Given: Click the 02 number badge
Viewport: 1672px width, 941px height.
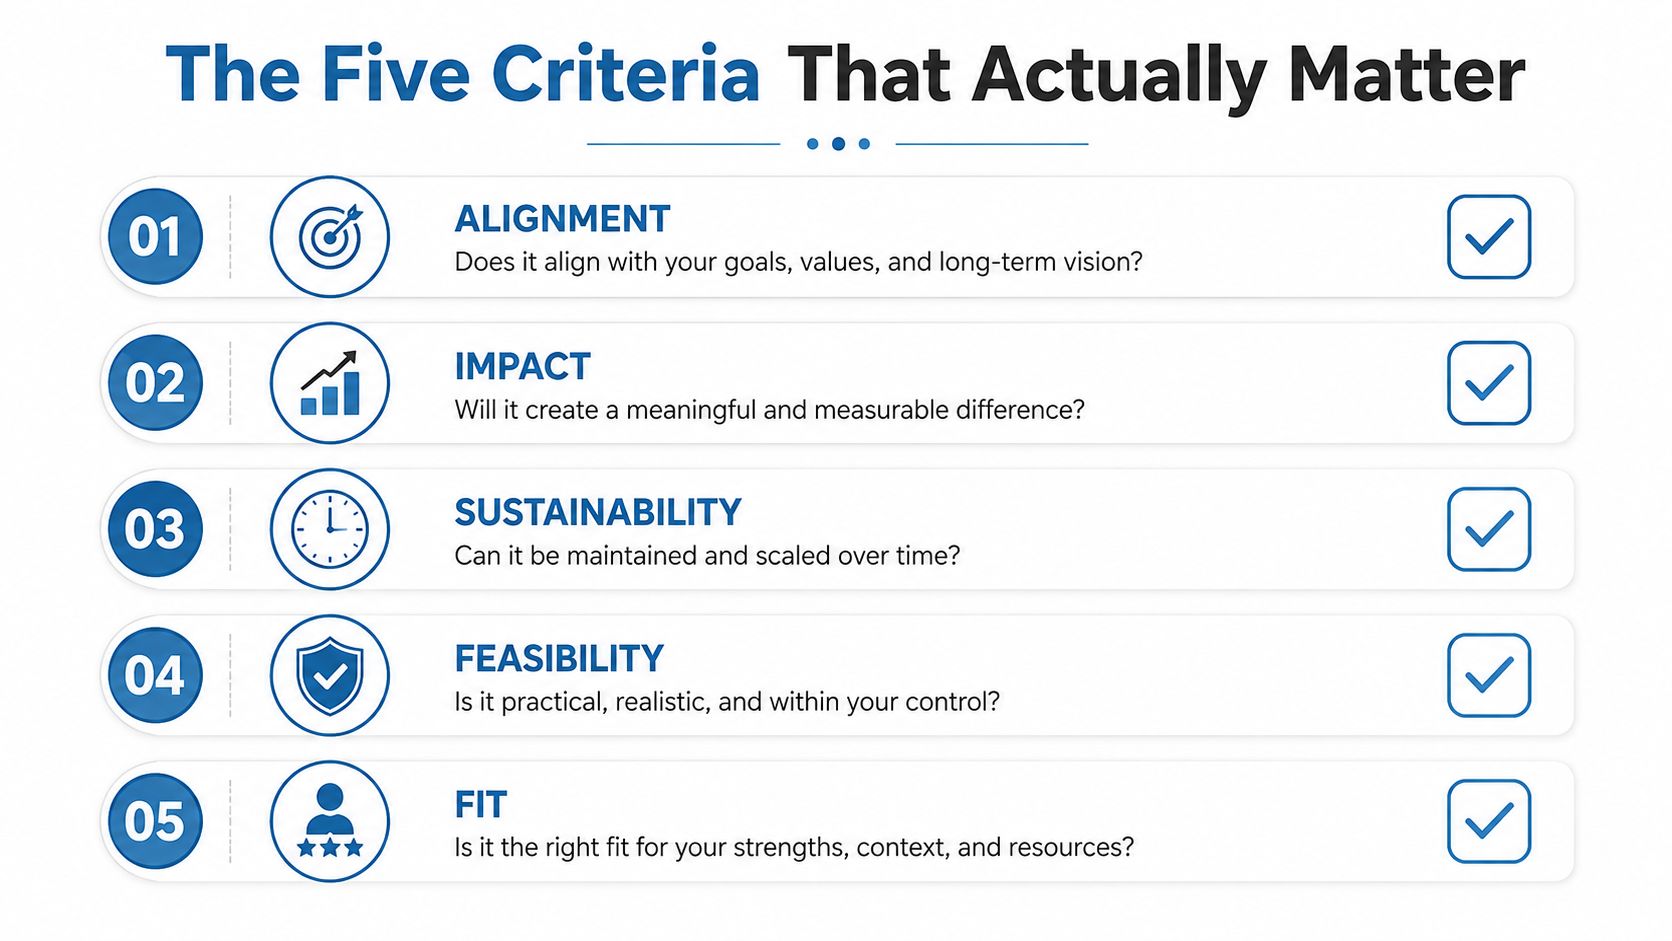Looking at the screenshot, I should (x=155, y=383).
